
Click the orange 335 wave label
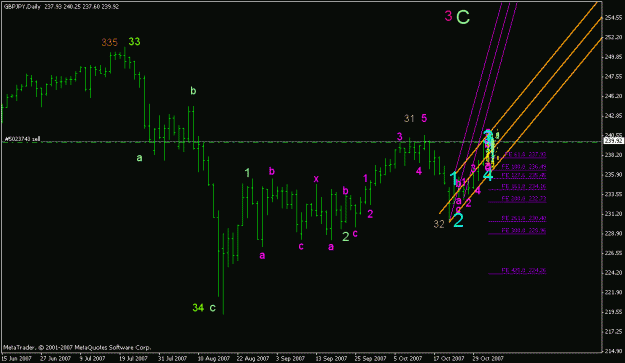[x=110, y=42]
